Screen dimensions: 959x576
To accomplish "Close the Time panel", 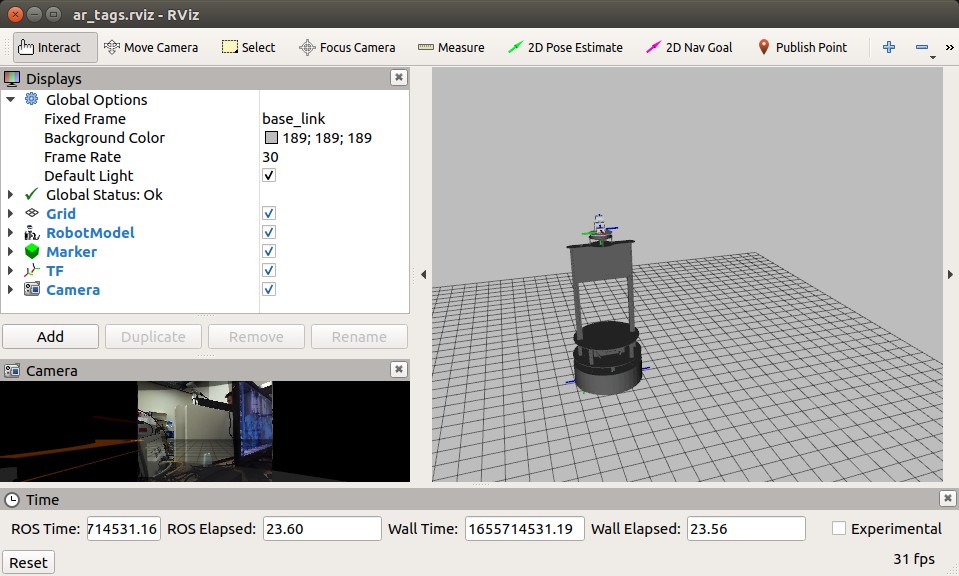I will (947, 498).
